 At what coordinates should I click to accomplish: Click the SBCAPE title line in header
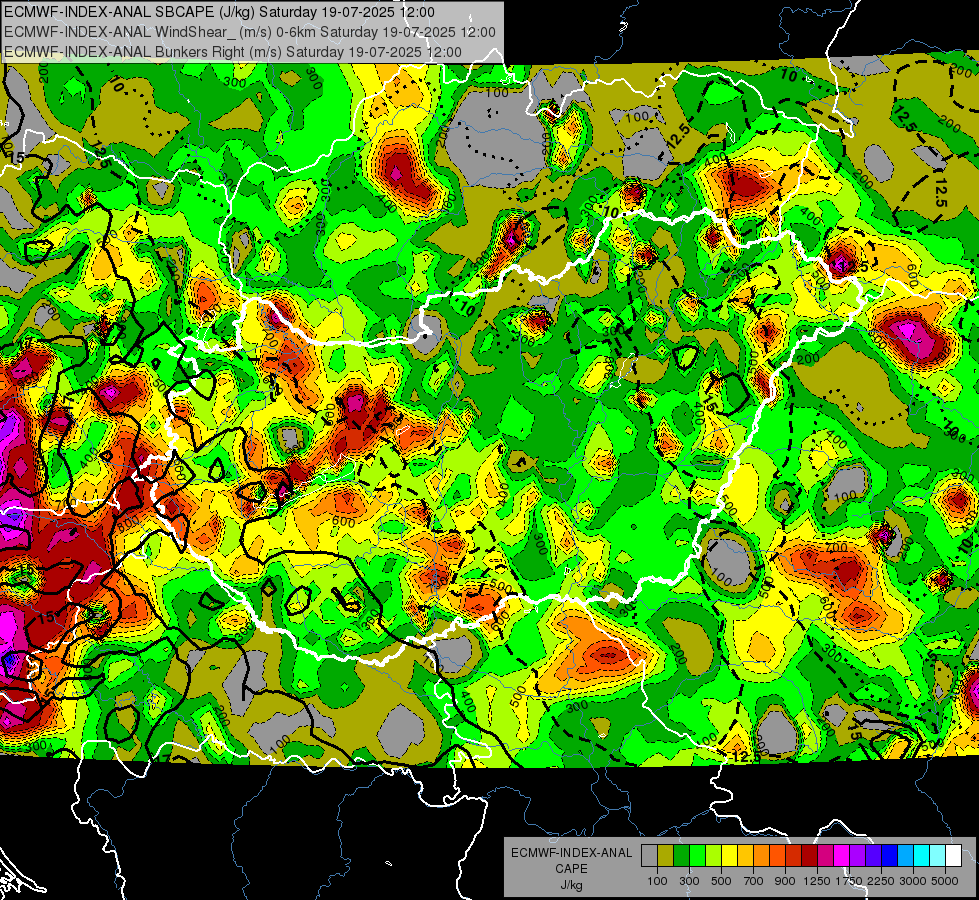pyautogui.click(x=219, y=12)
